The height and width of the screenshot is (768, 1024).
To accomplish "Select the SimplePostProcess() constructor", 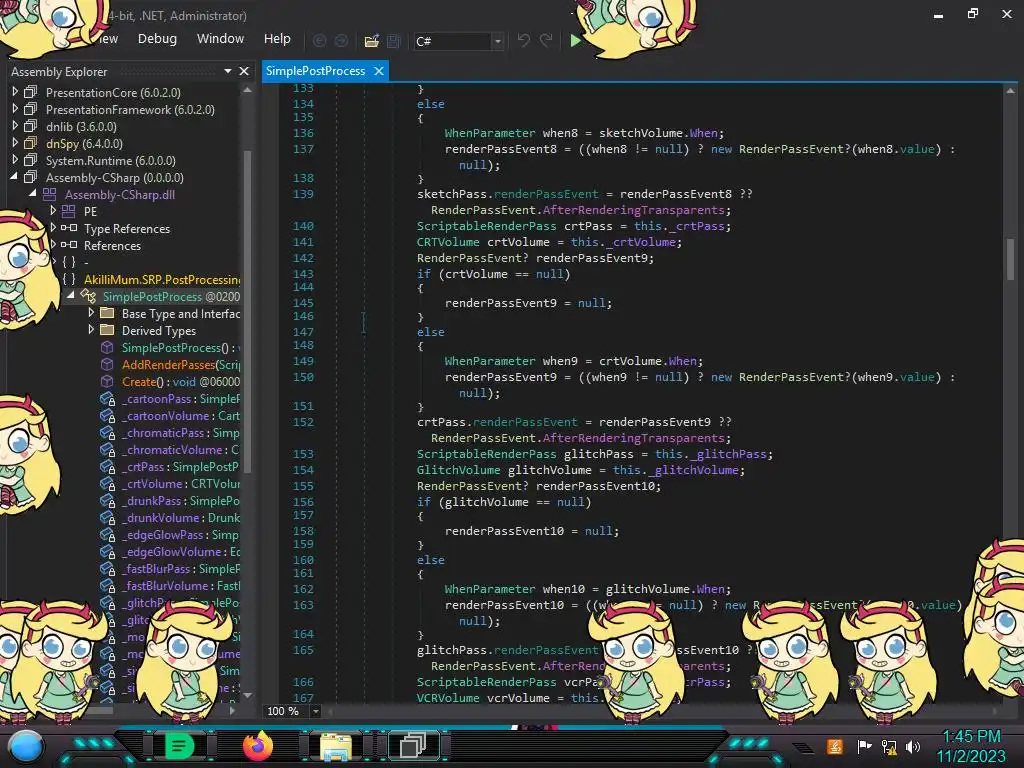I will (180, 348).
